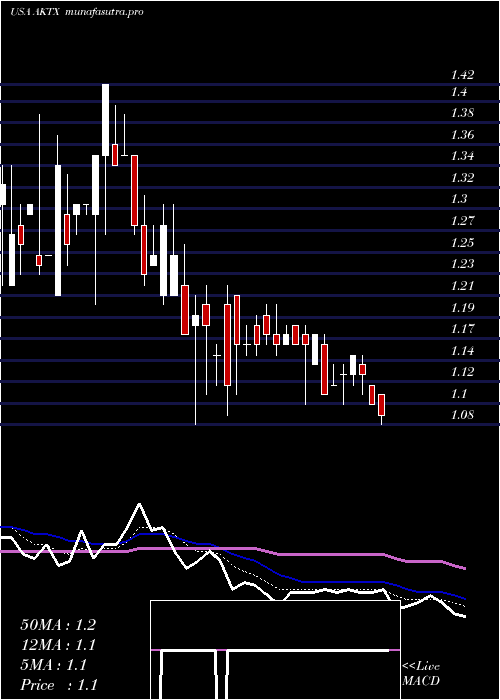The height and width of the screenshot is (700, 500).
Task: Click the 1.42 price axis label
Action: point(461,75)
